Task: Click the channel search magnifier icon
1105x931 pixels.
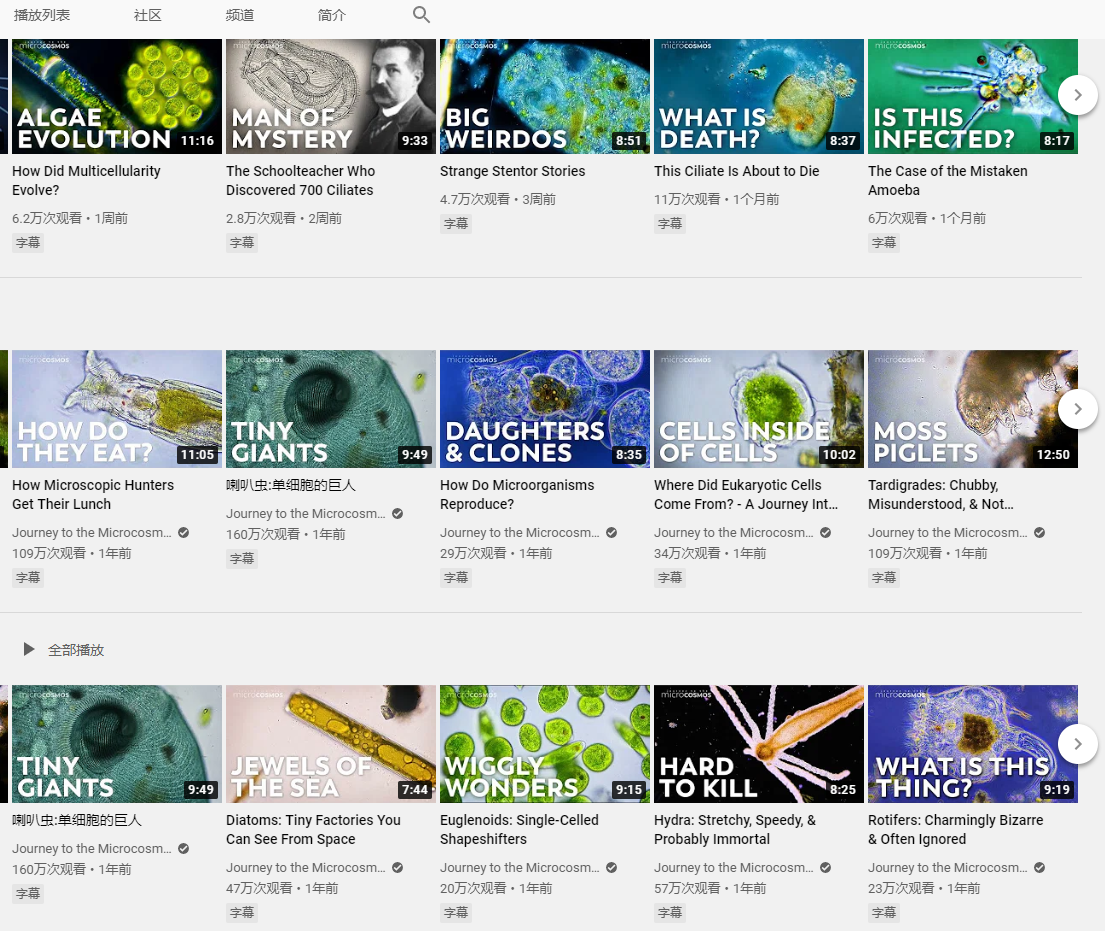Action: tap(421, 15)
